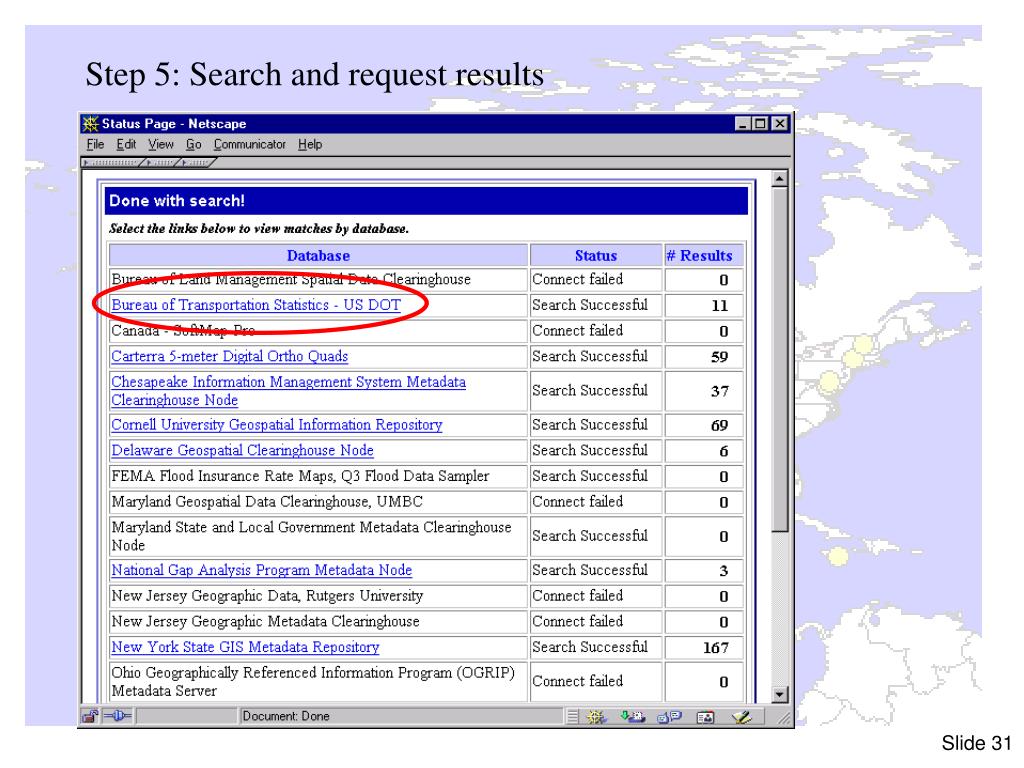Click 'Ohio Geographically Referenced Information Program' text
Viewport: 1024px width, 768px height.
pyautogui.click(x=313, y=681)
